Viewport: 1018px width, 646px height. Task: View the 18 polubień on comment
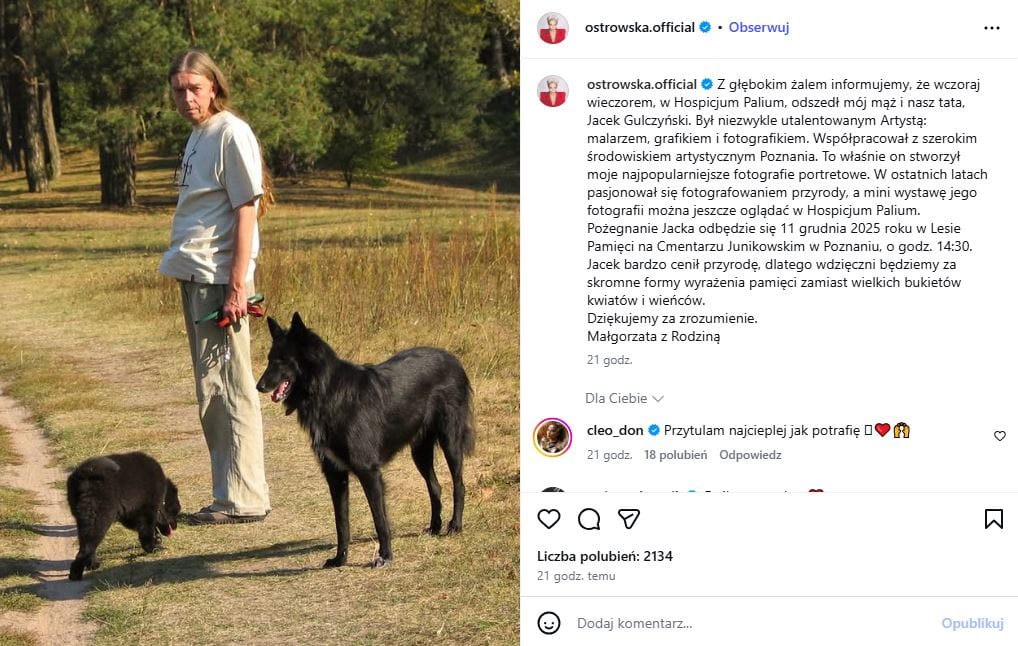coord(675,455)
